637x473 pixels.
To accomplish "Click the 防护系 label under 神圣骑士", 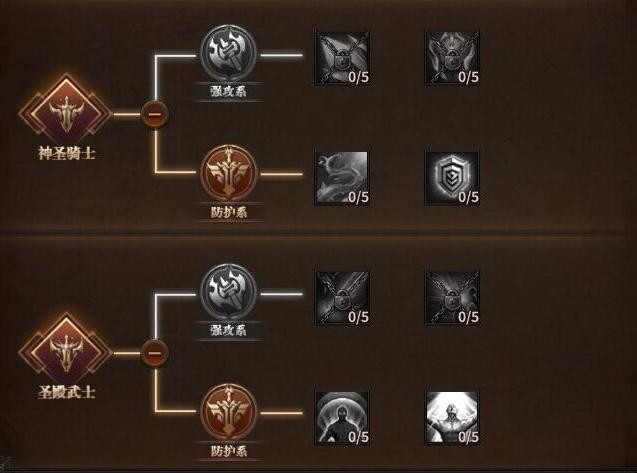I will coord(228,212).
